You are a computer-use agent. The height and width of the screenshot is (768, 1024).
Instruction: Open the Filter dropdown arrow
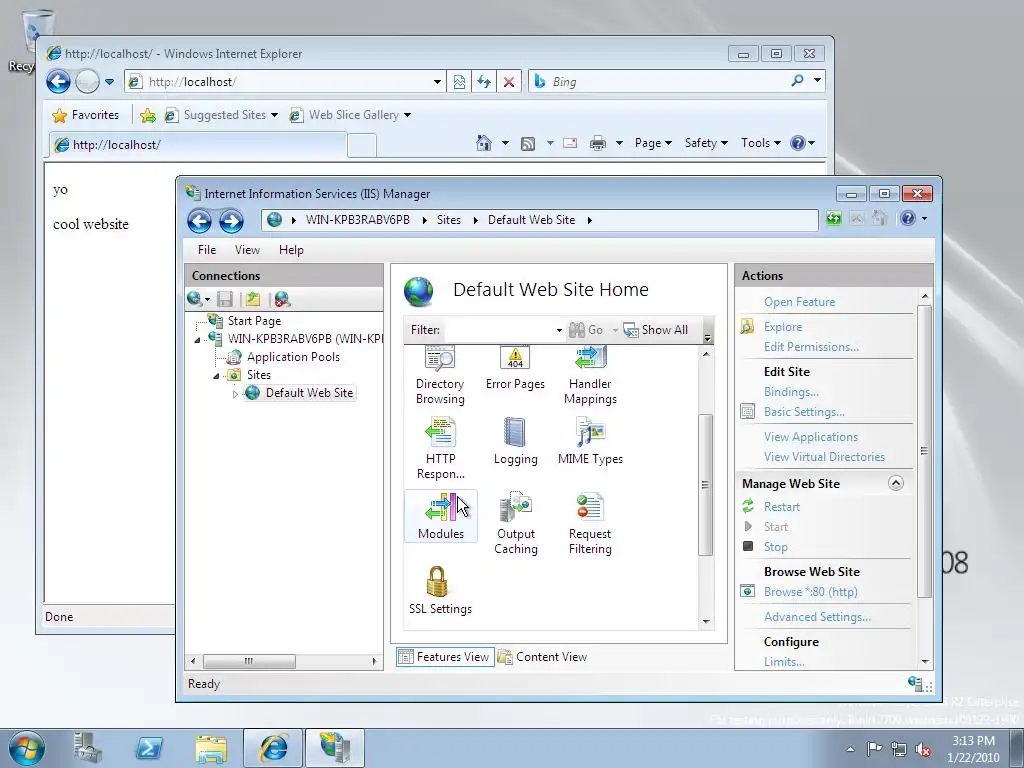click(x=559, y=330)
